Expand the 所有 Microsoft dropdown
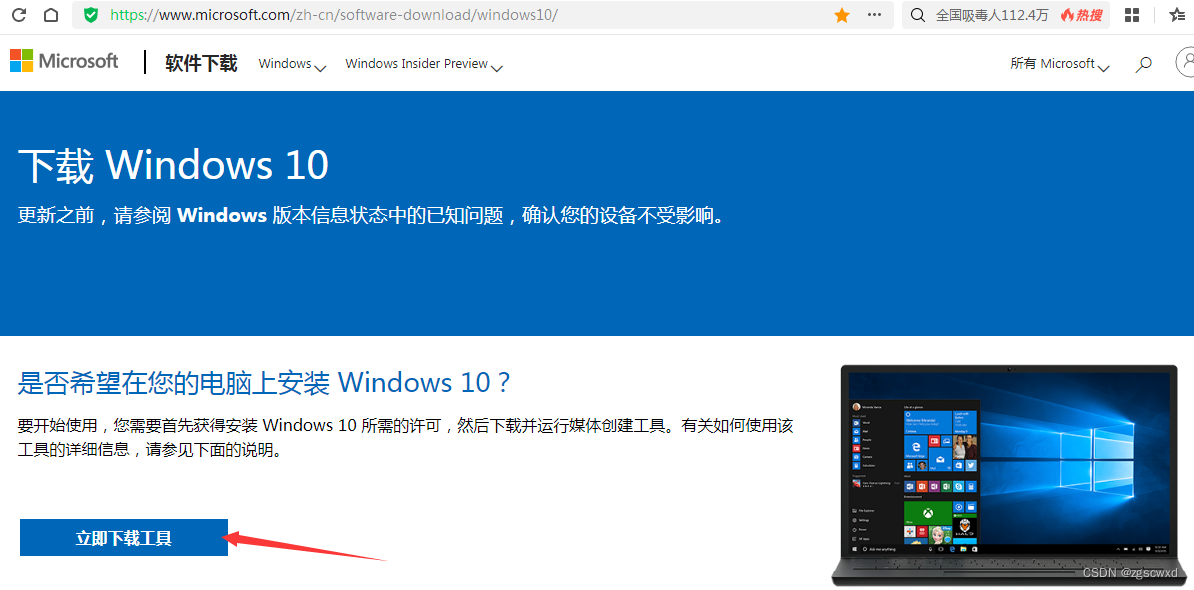This screenshot has height=590, width=1194. [x=1059, y=64]
